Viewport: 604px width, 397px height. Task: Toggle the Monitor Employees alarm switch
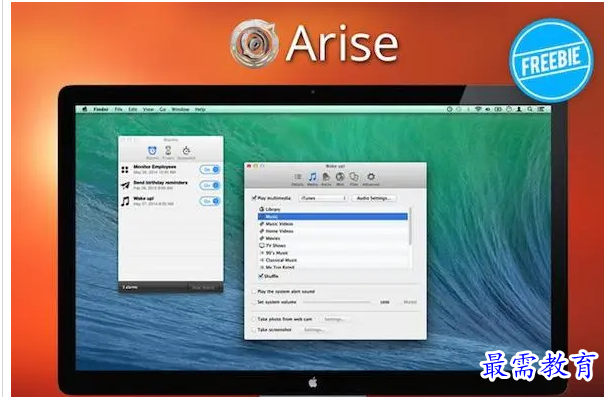[210, 169]
